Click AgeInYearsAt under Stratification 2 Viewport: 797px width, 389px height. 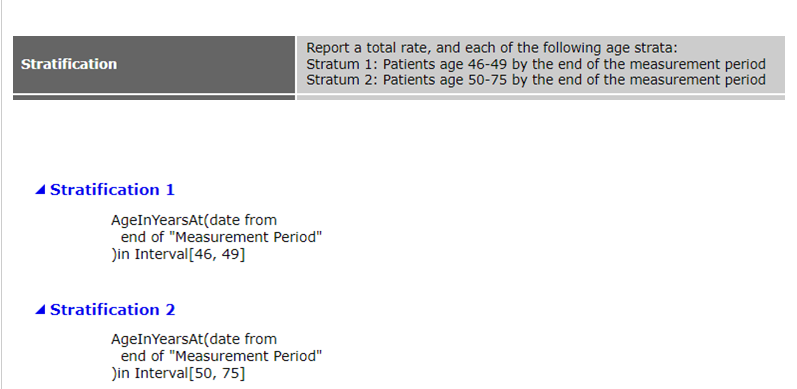(x=158, y=339)
